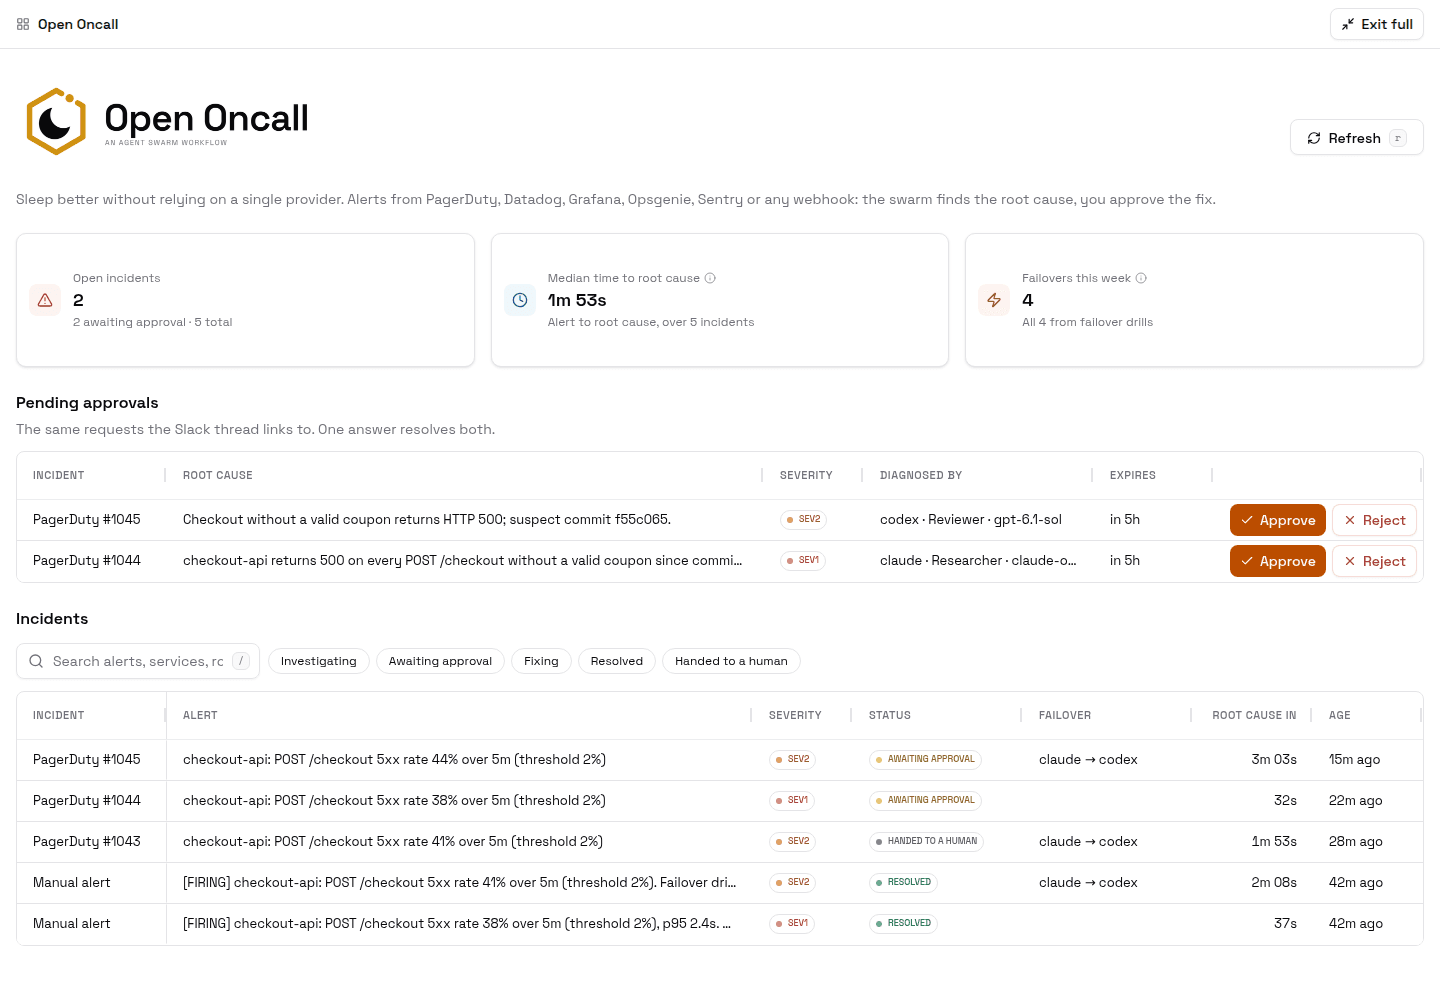
Task: Approve the fix for PagerDuty #1045
Action: pyautogui.click(x=1278, y=520)
